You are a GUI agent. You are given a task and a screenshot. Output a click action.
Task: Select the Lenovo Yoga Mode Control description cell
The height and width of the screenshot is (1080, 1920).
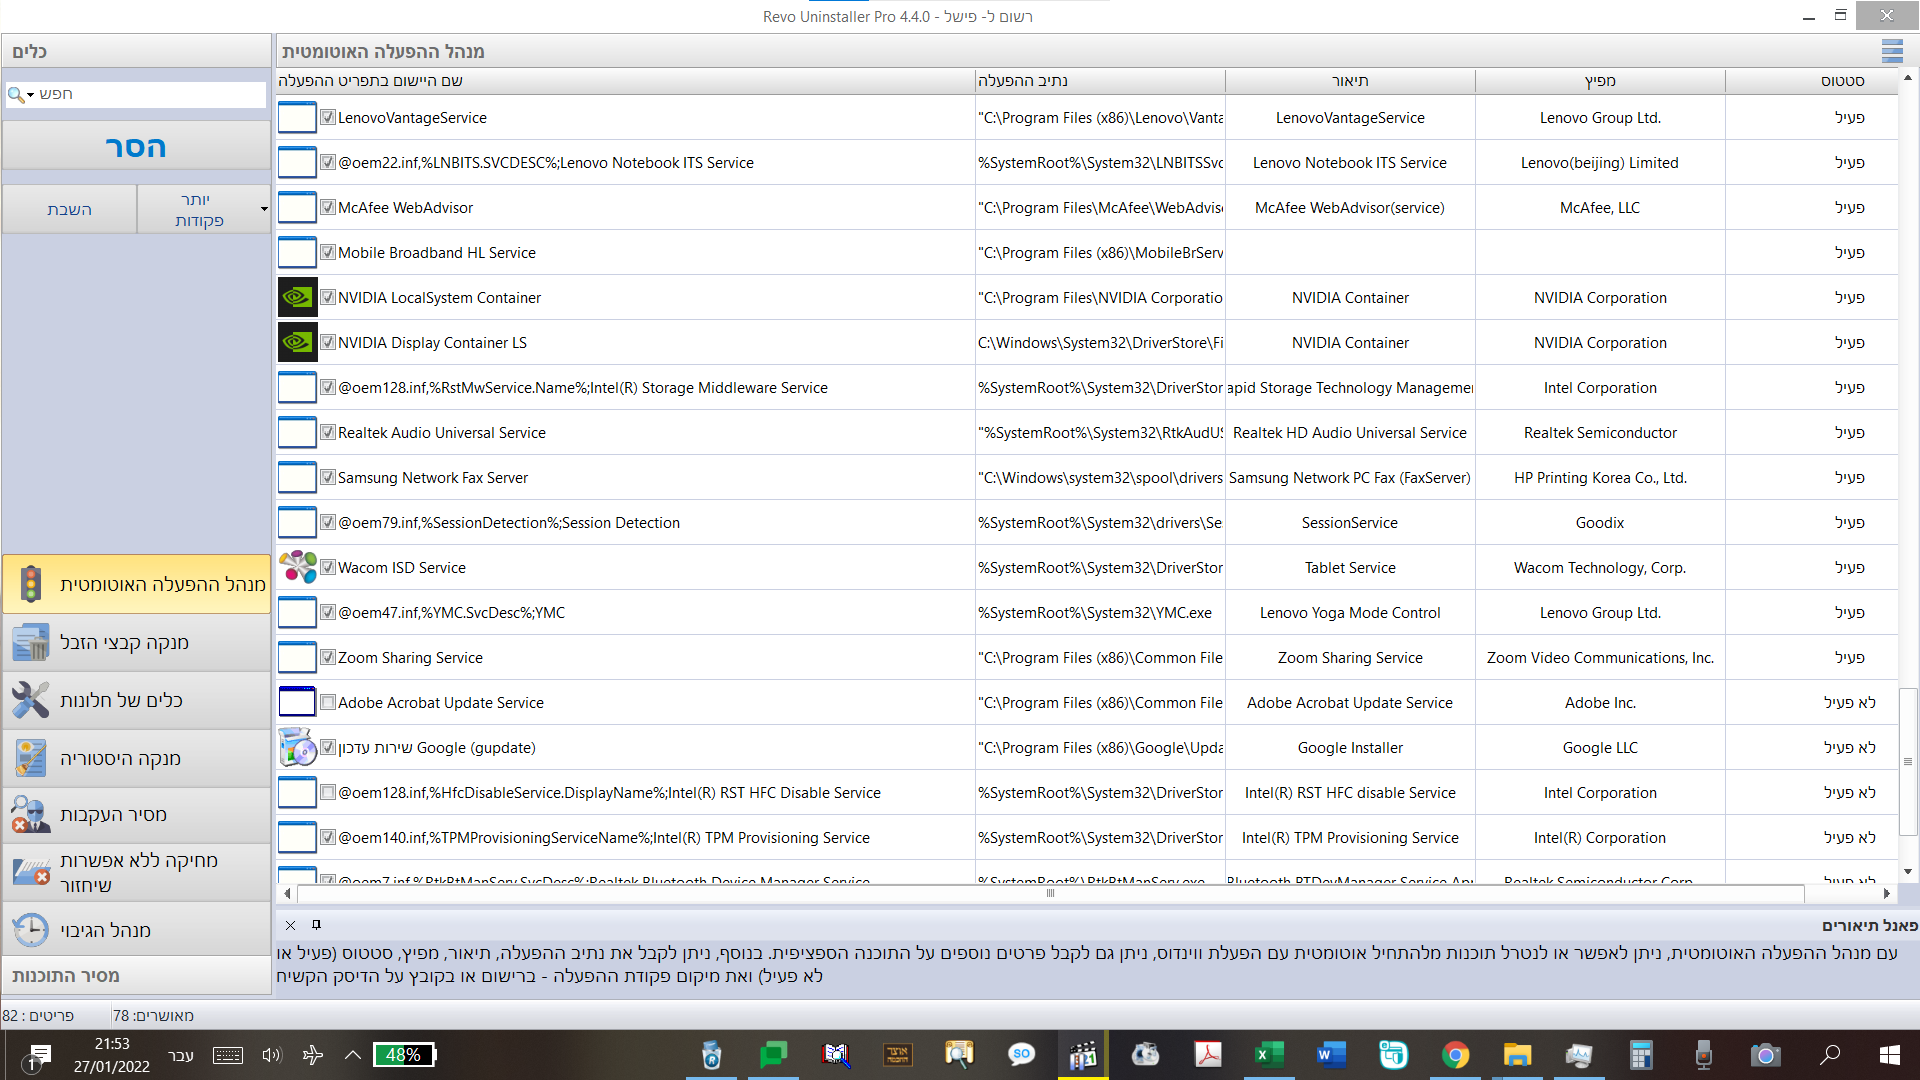(x=1350, y=612)
